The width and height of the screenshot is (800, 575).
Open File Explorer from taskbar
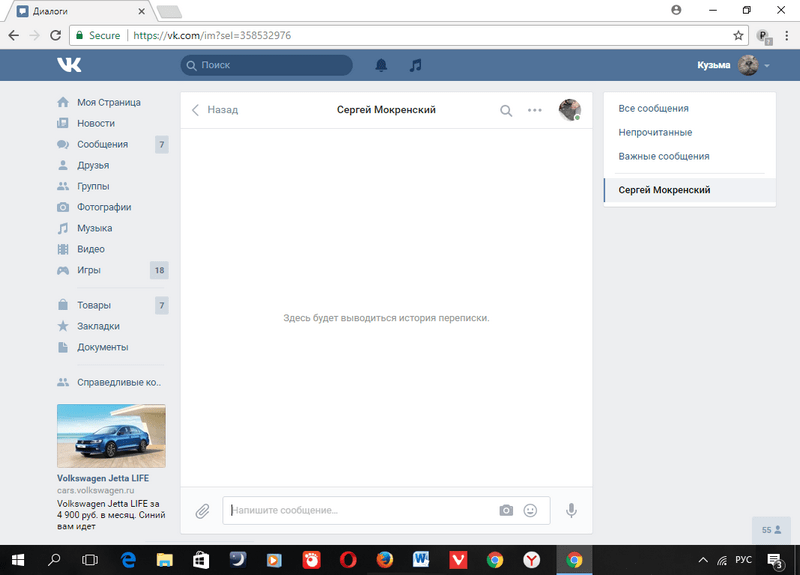[x=164, y=560]
